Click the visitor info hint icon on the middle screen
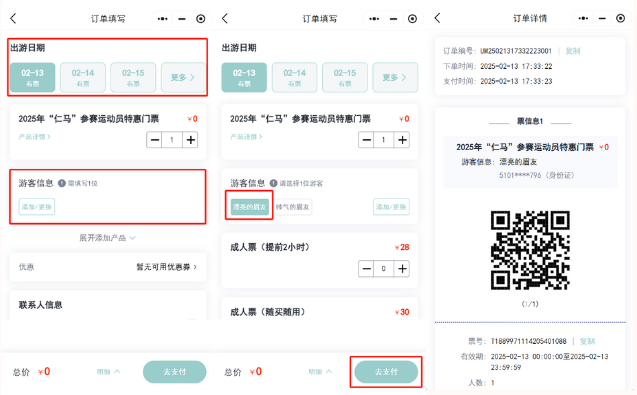Viewport: 637px width, 395px height. tap(273, 183)
